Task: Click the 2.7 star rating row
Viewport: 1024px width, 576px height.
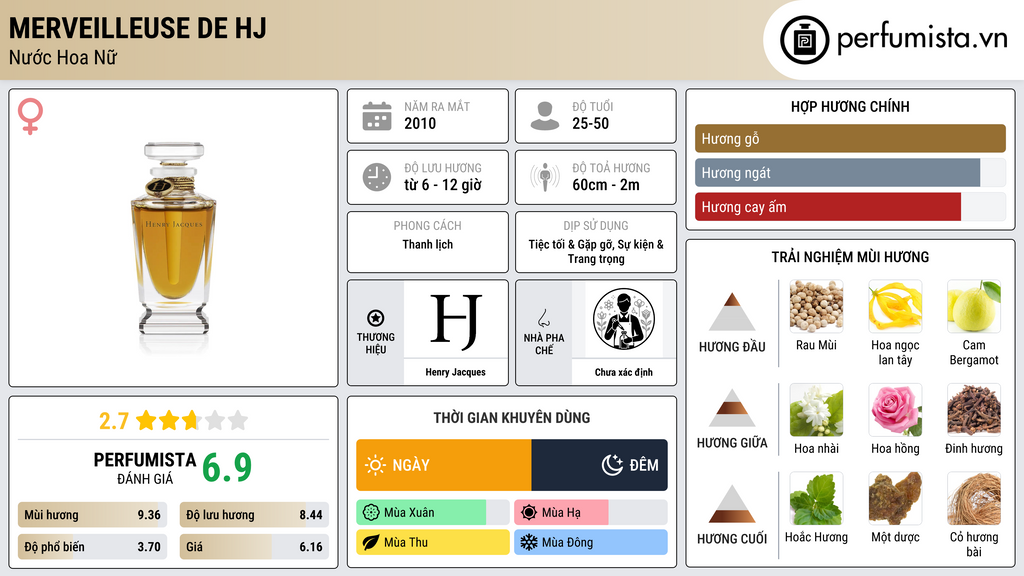Action: (173, 420)
